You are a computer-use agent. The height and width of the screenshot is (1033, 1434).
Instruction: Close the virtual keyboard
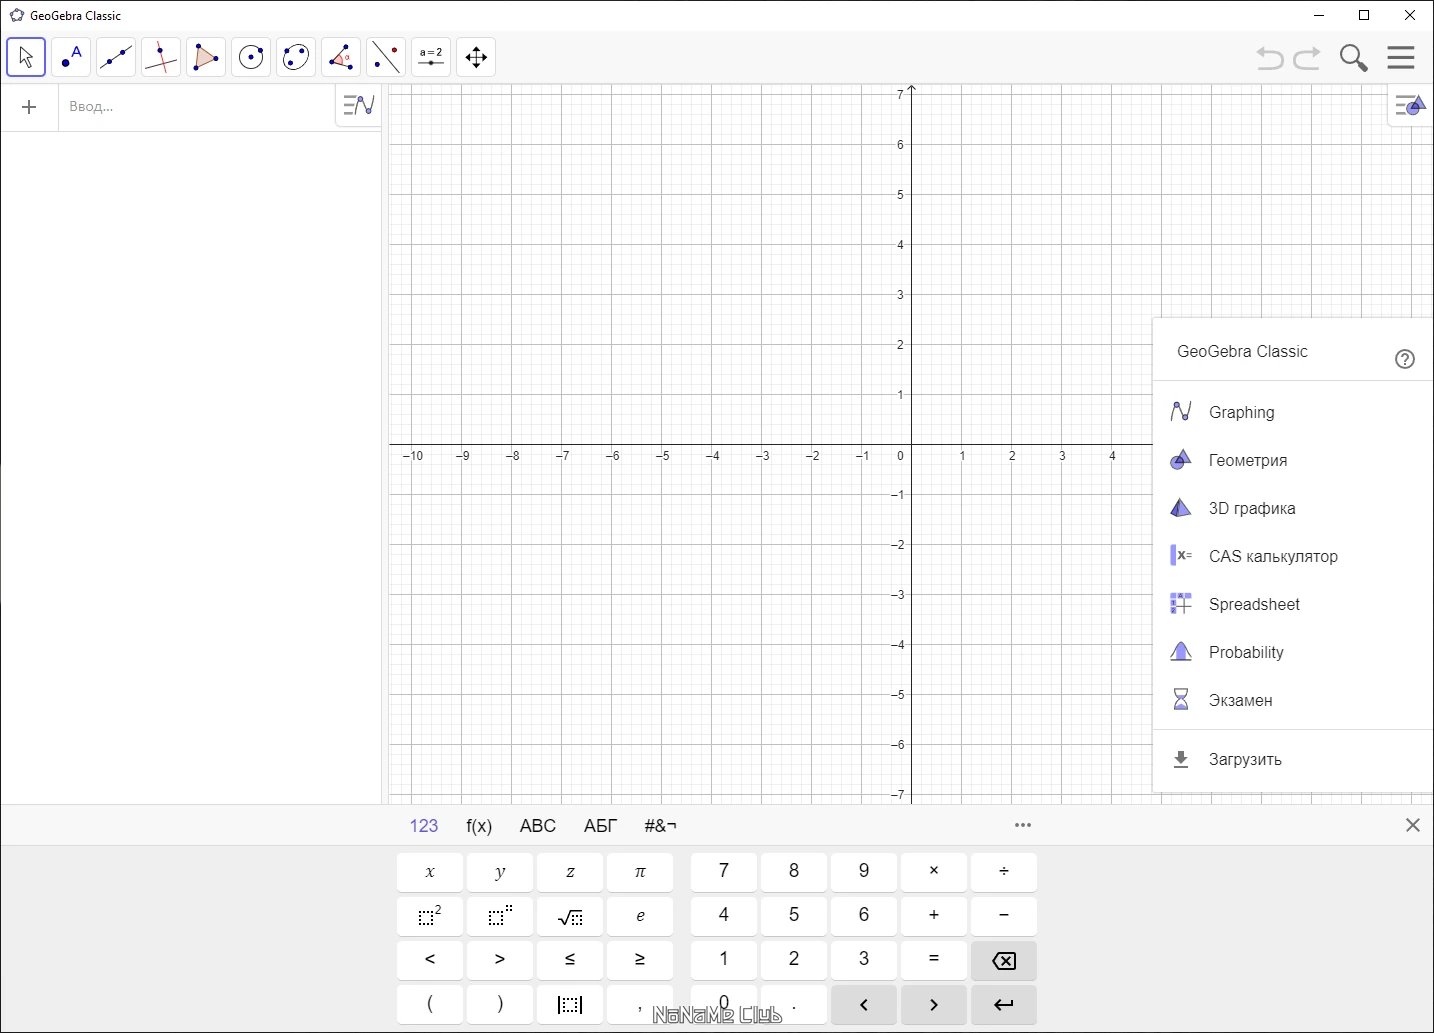1412,825
